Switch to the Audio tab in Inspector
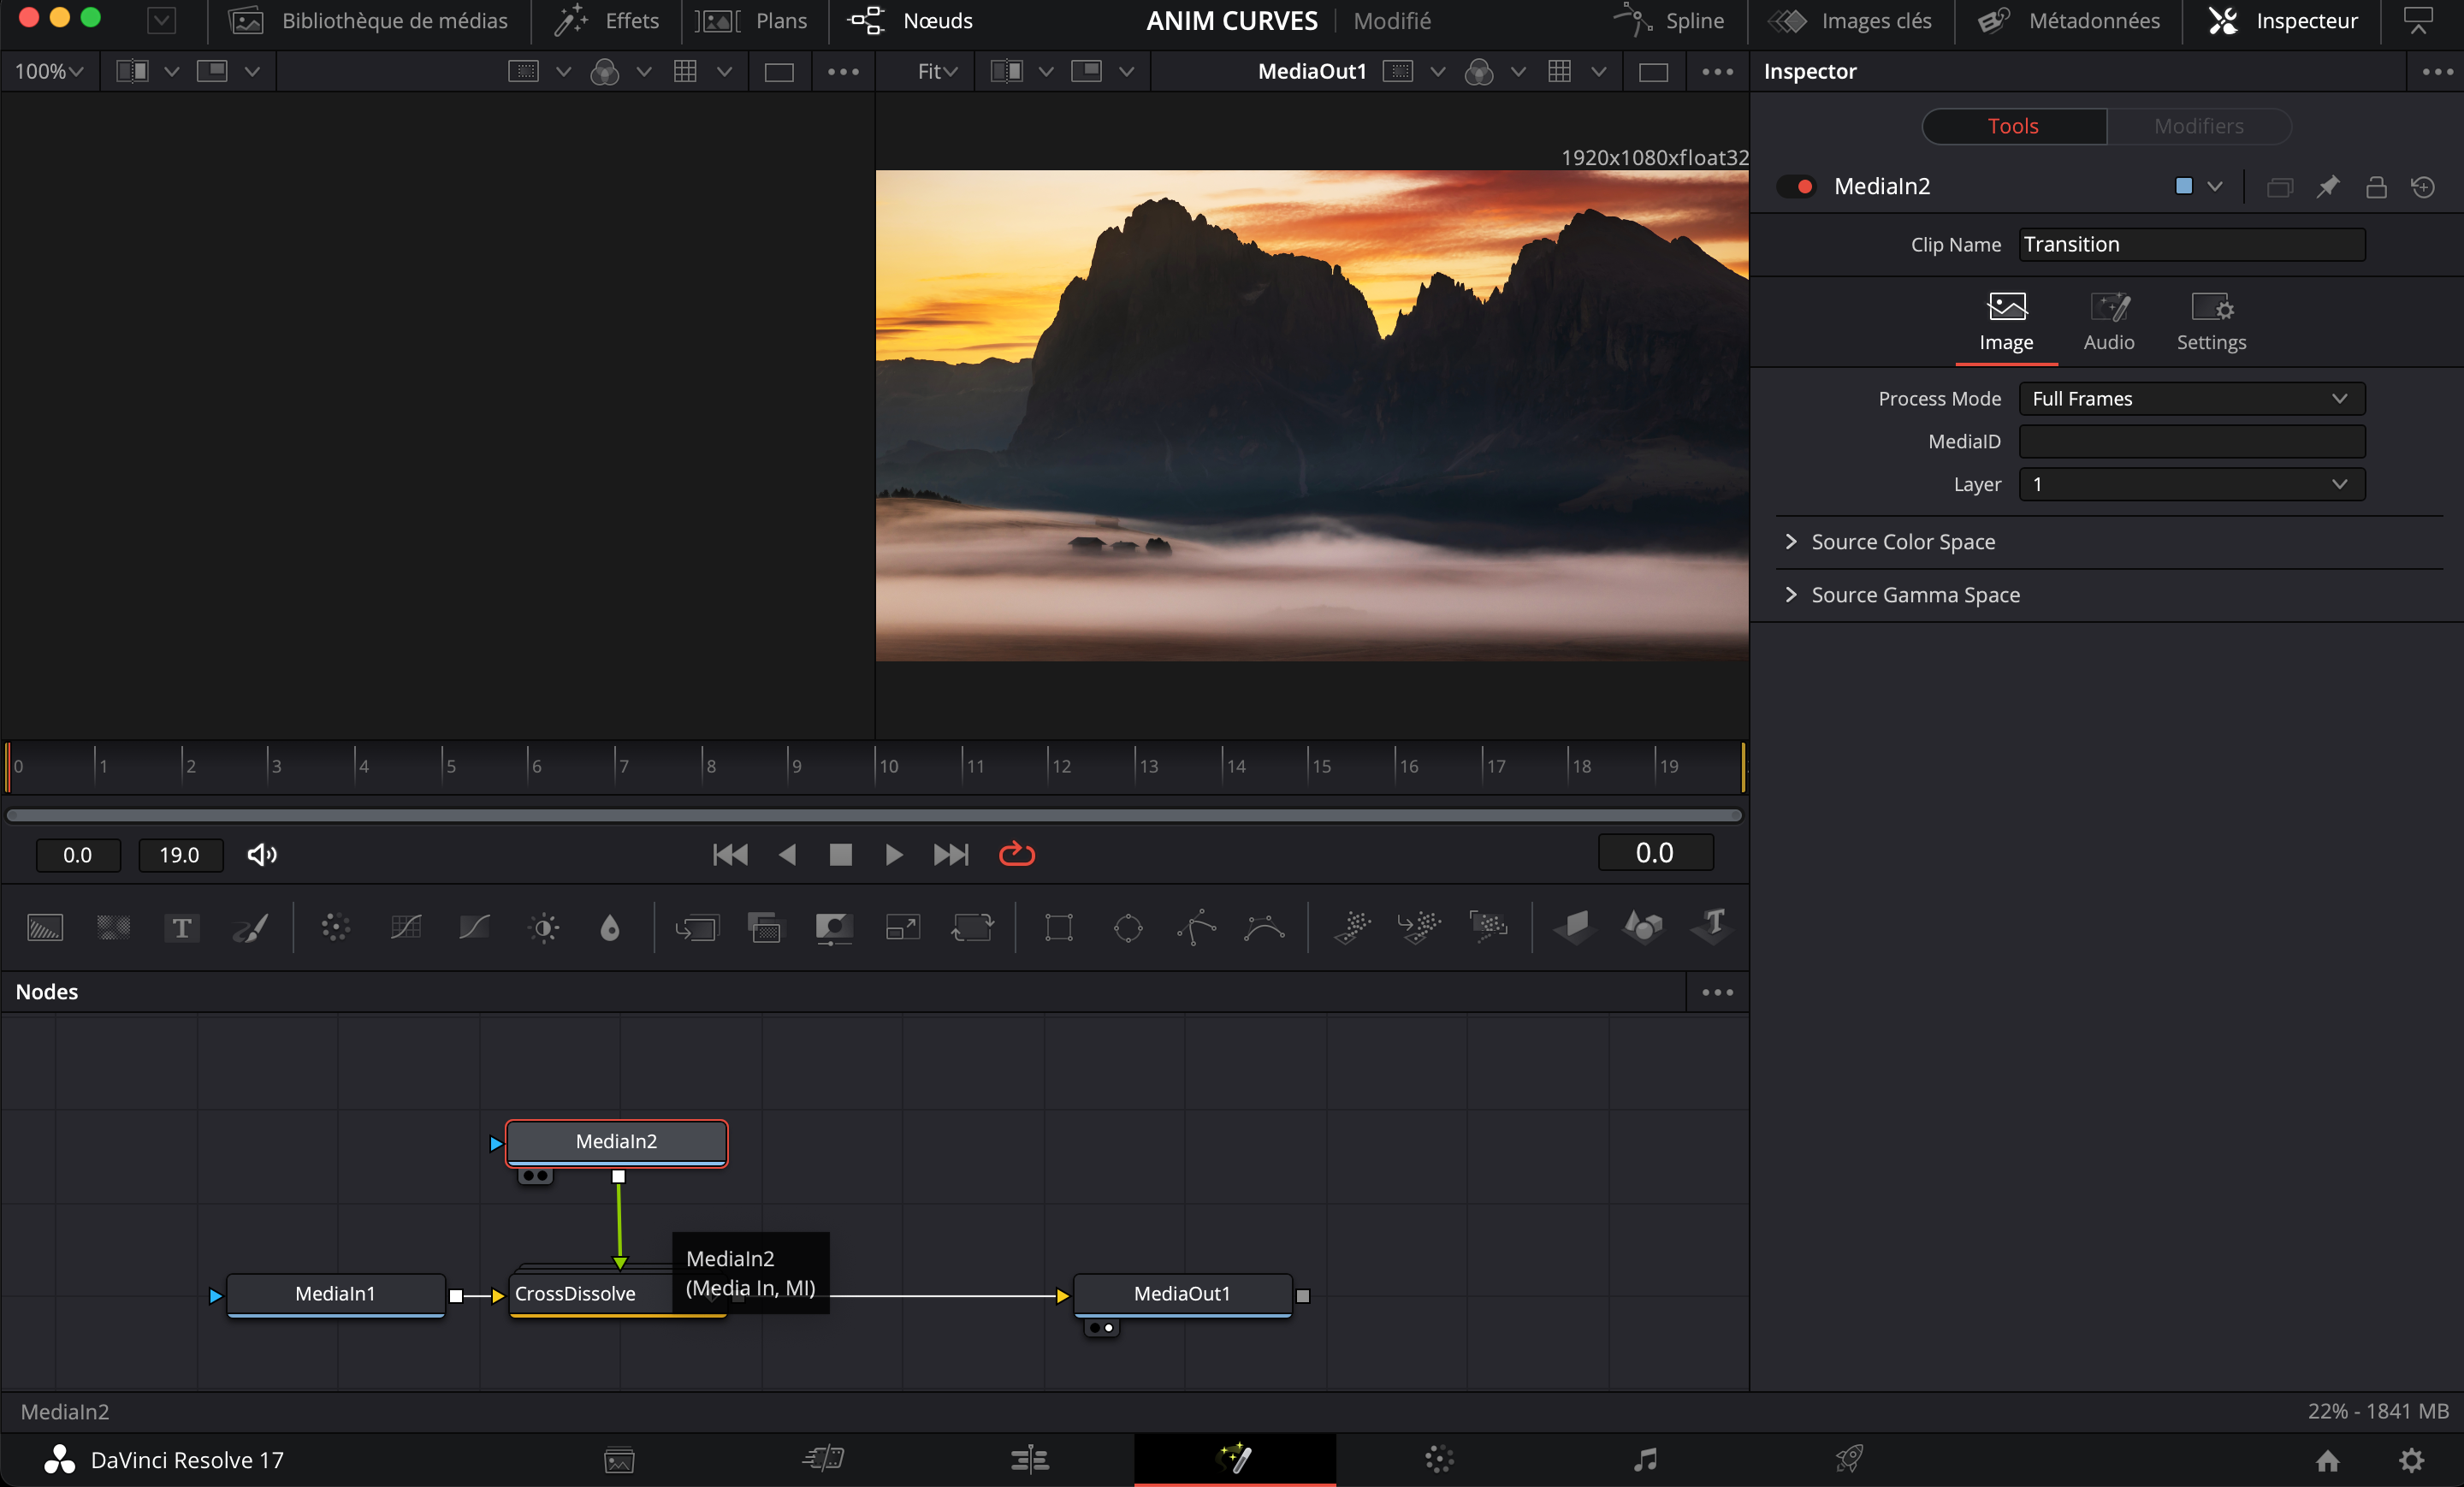The width and height of the screenshot is (2464, 1487). (2109, 322)
